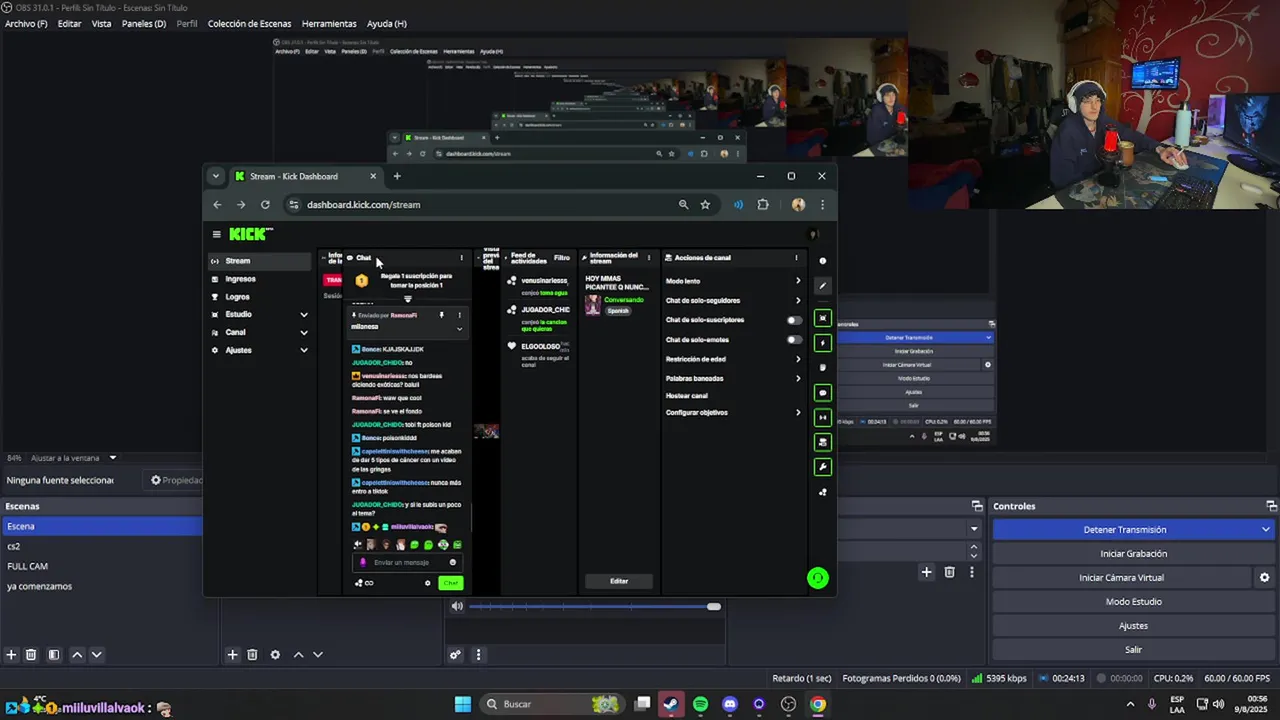Open source properties gear icon
Viewport: 1280px width, 720px height.
click(275, 655)
